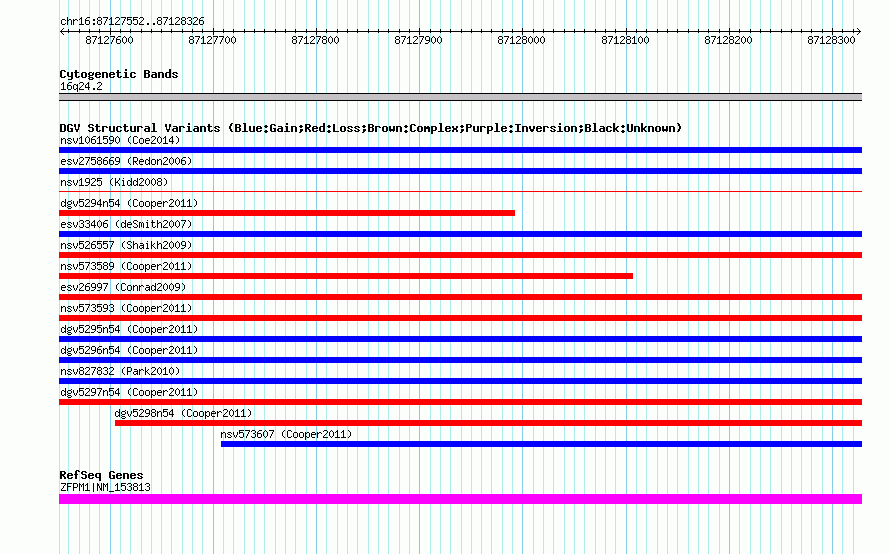Click the 87128100 ruler tick label
This screenshot has width=890, height=554.
[x=625, y=40]
